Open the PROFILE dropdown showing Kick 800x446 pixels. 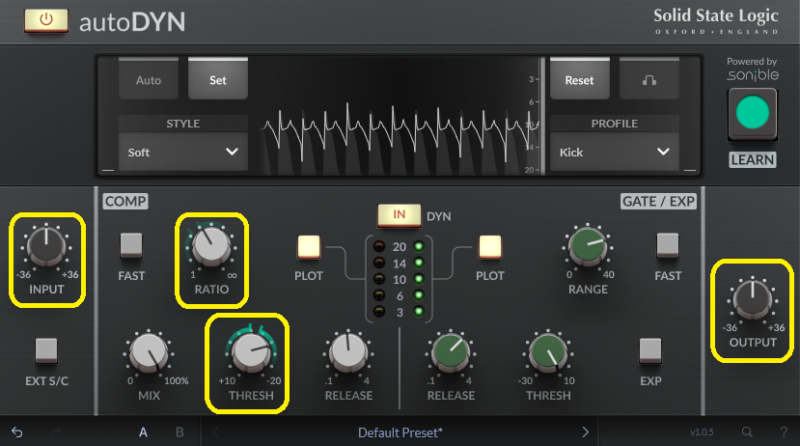click(x=613, y=152)
